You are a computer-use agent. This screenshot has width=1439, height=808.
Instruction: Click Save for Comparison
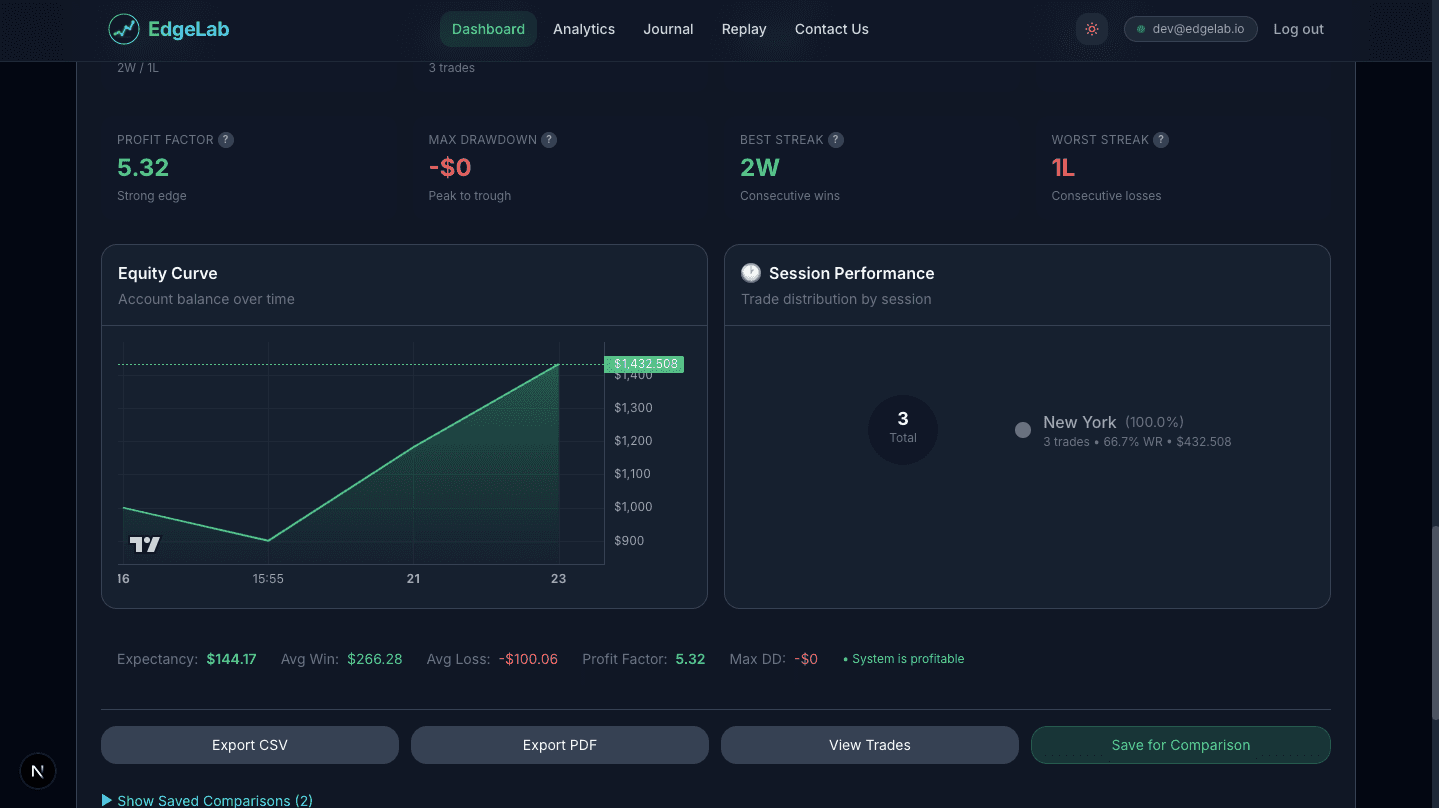click(1181, 745)
